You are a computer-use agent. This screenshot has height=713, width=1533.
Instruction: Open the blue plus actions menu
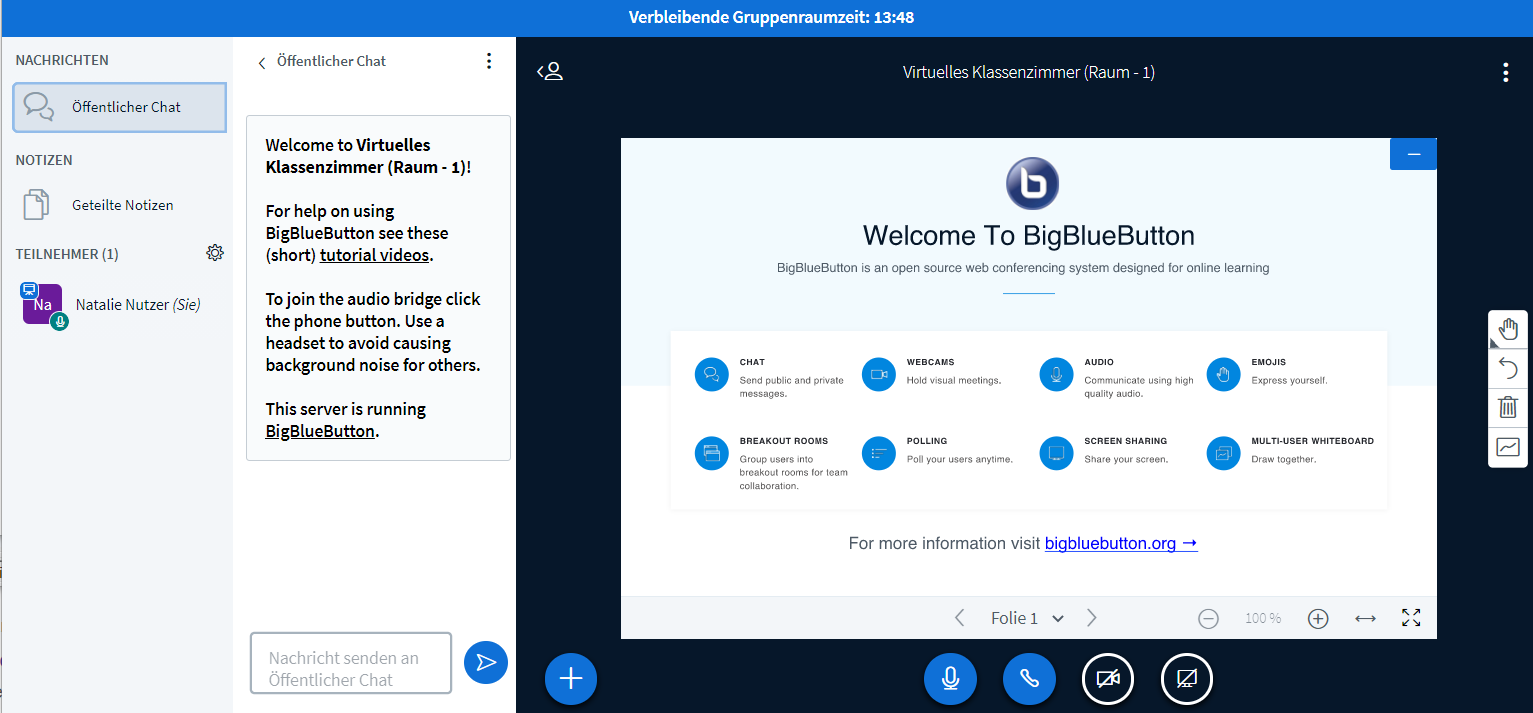pyautogui.click(x=571, y=679)
